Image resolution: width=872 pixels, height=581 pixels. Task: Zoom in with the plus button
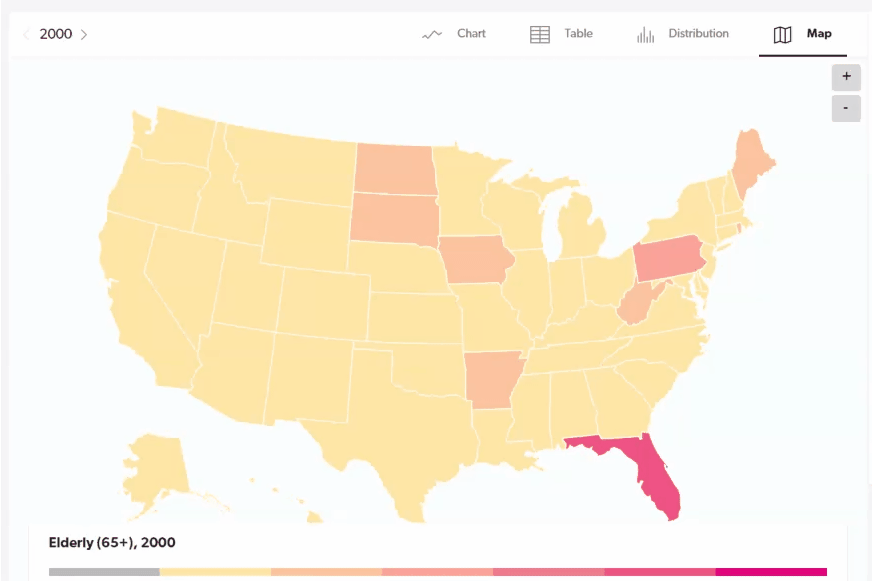click(846, 77)
